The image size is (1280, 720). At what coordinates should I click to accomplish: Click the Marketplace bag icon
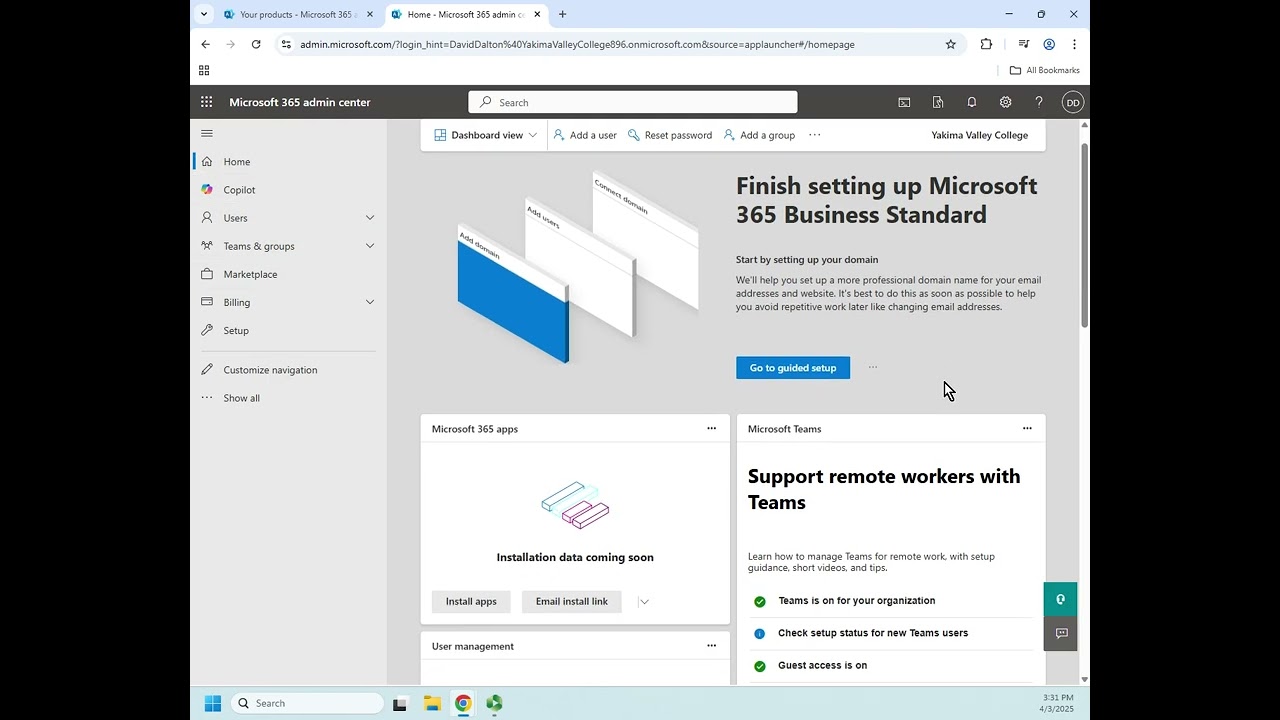[x=207, y=274]
